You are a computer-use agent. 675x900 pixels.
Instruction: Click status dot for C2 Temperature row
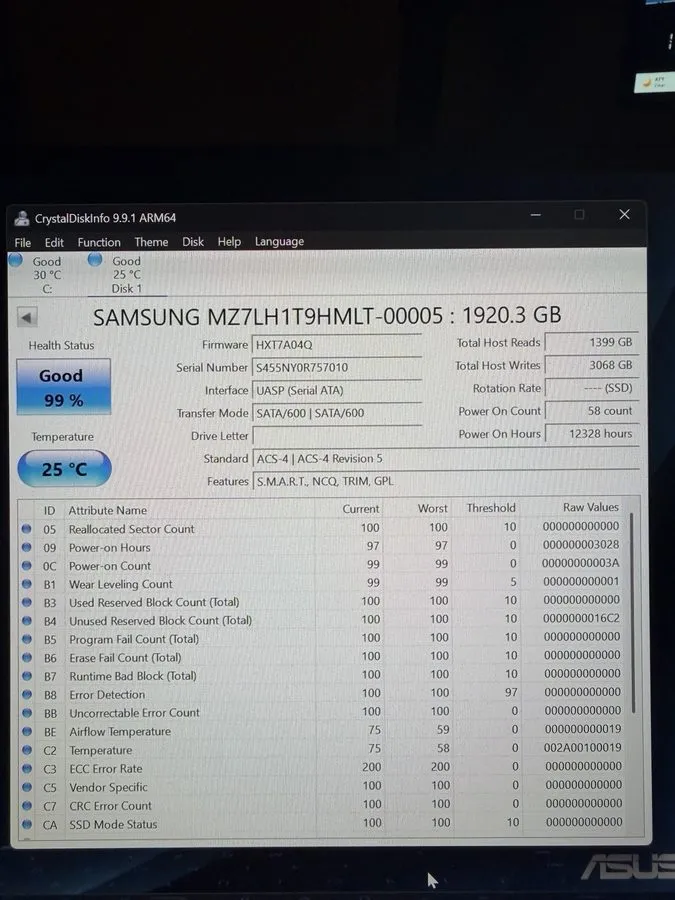pos(26,750)
